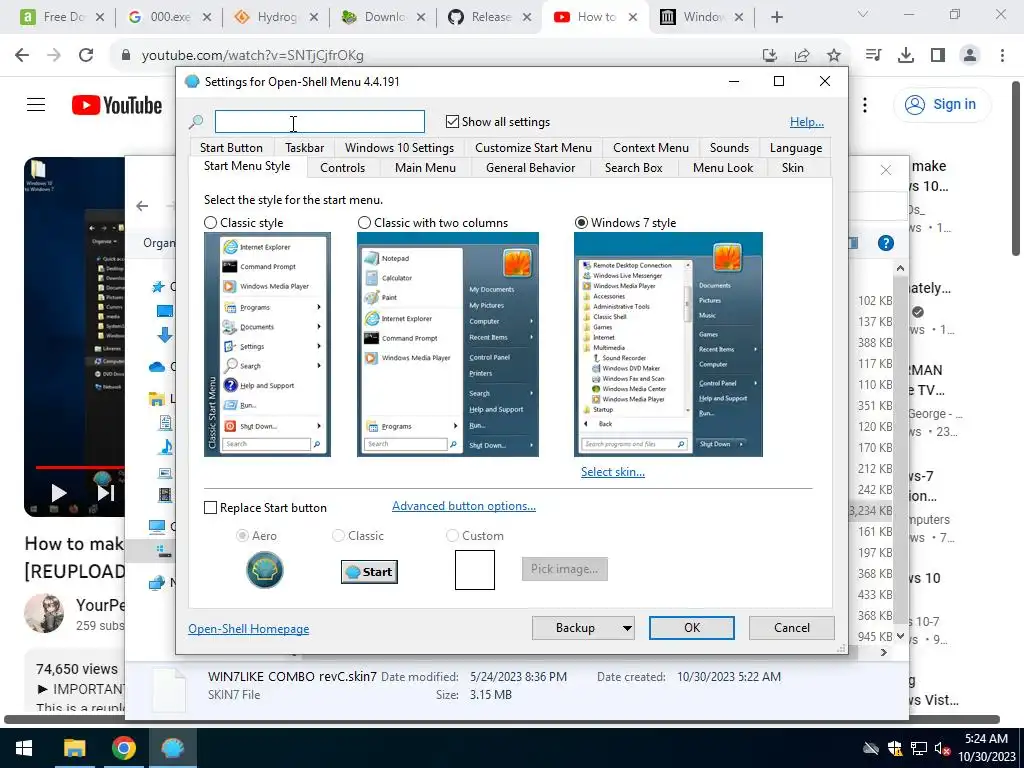
Task: Click Explorer file list scroll-up arrow
Action: point(900,268)
